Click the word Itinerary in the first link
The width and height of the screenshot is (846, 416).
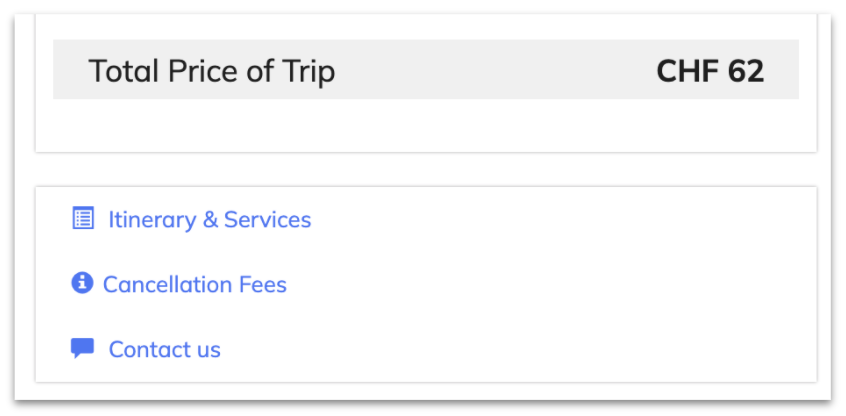152,220
